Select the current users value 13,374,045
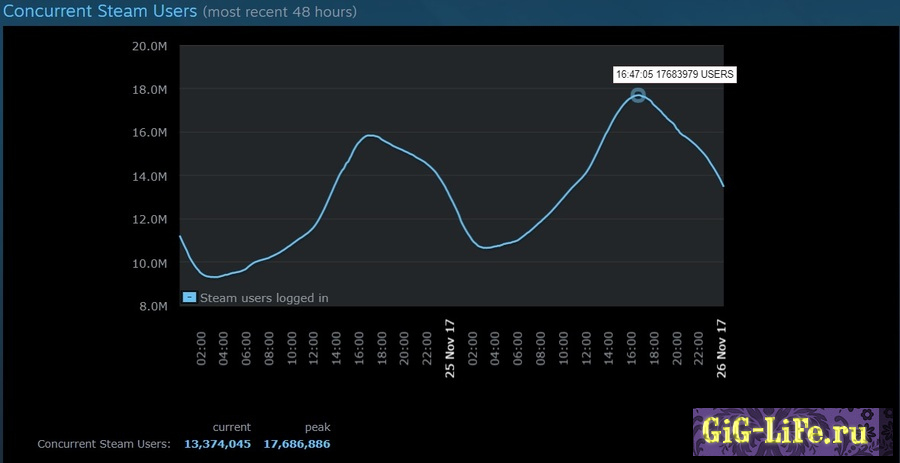The height and width of the screenshot is (463, 900). pos(216,444)
